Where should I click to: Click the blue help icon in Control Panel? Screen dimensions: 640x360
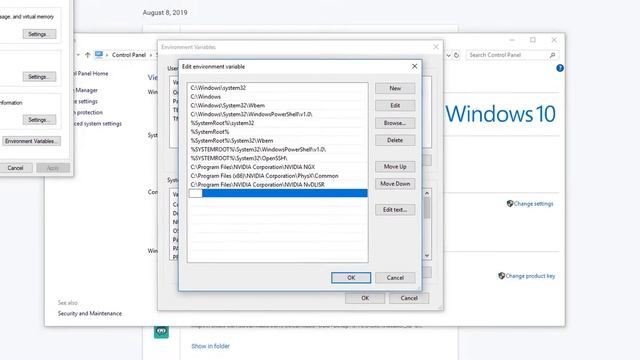[x=560, y=68]
